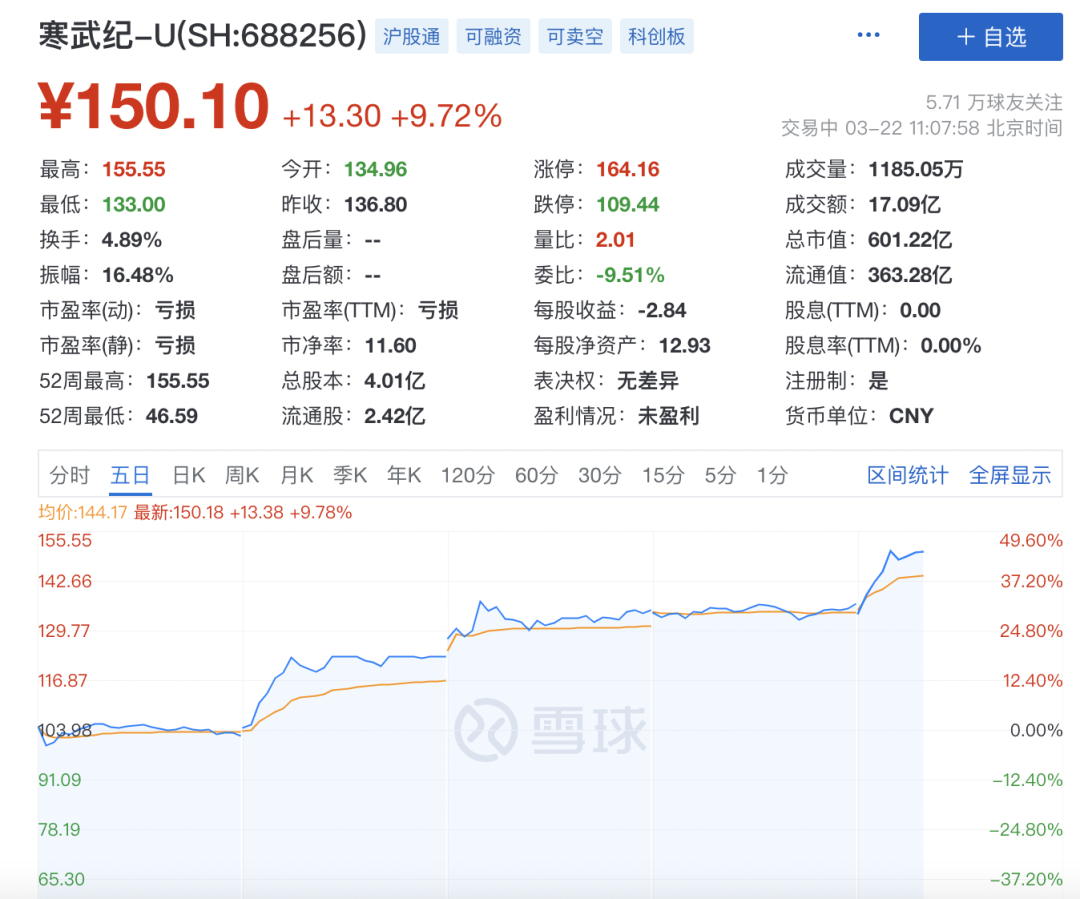Click the 成交量 value 1185.05万
The width and height of the screenshot is (1080, 899).
(915, 169)
